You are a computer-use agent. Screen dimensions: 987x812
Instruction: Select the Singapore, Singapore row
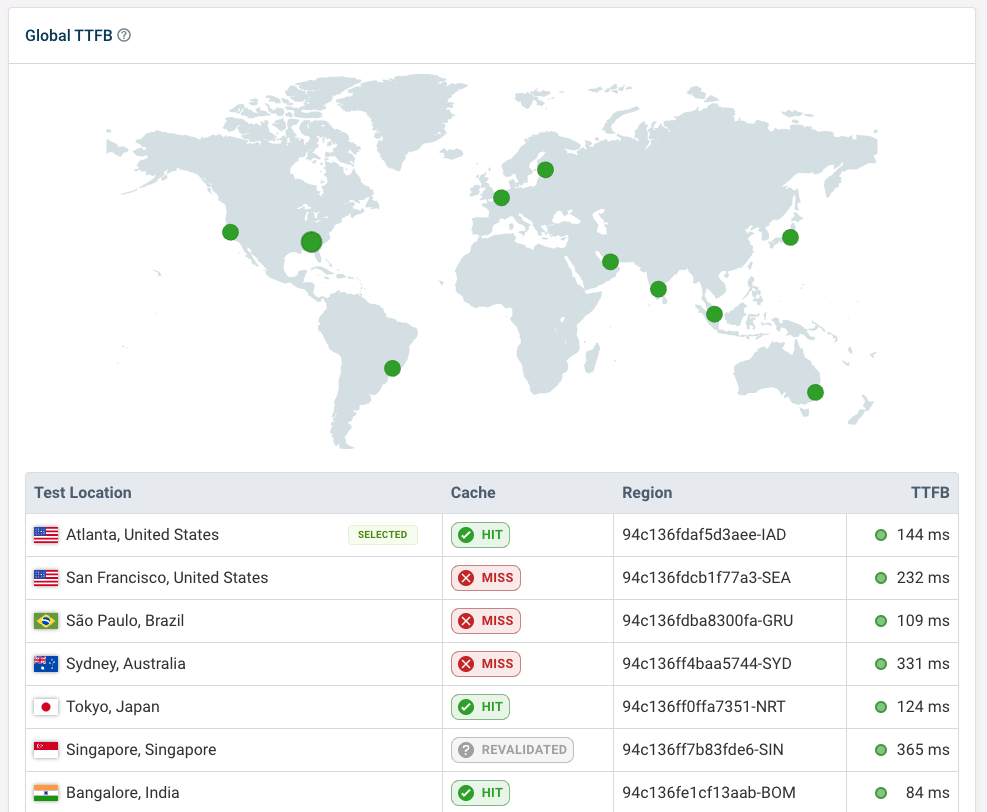(x=492, y=750)
